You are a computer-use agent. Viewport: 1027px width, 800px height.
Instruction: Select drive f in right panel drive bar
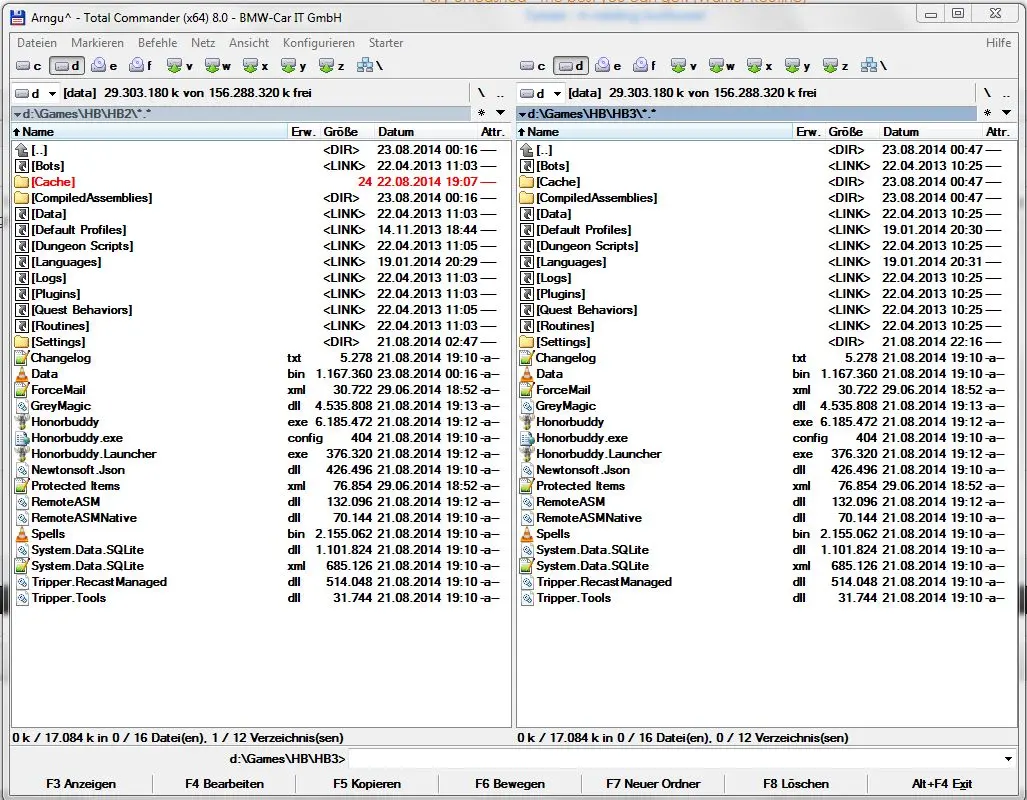click(x=644, y=66)
